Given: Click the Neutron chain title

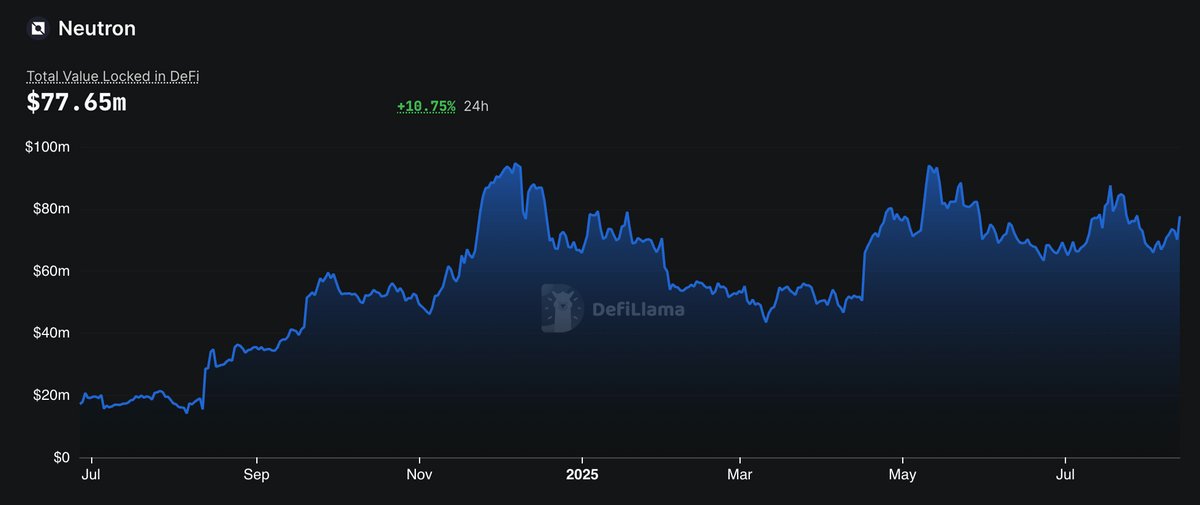Looking at the screenshot, I should 97,29.
